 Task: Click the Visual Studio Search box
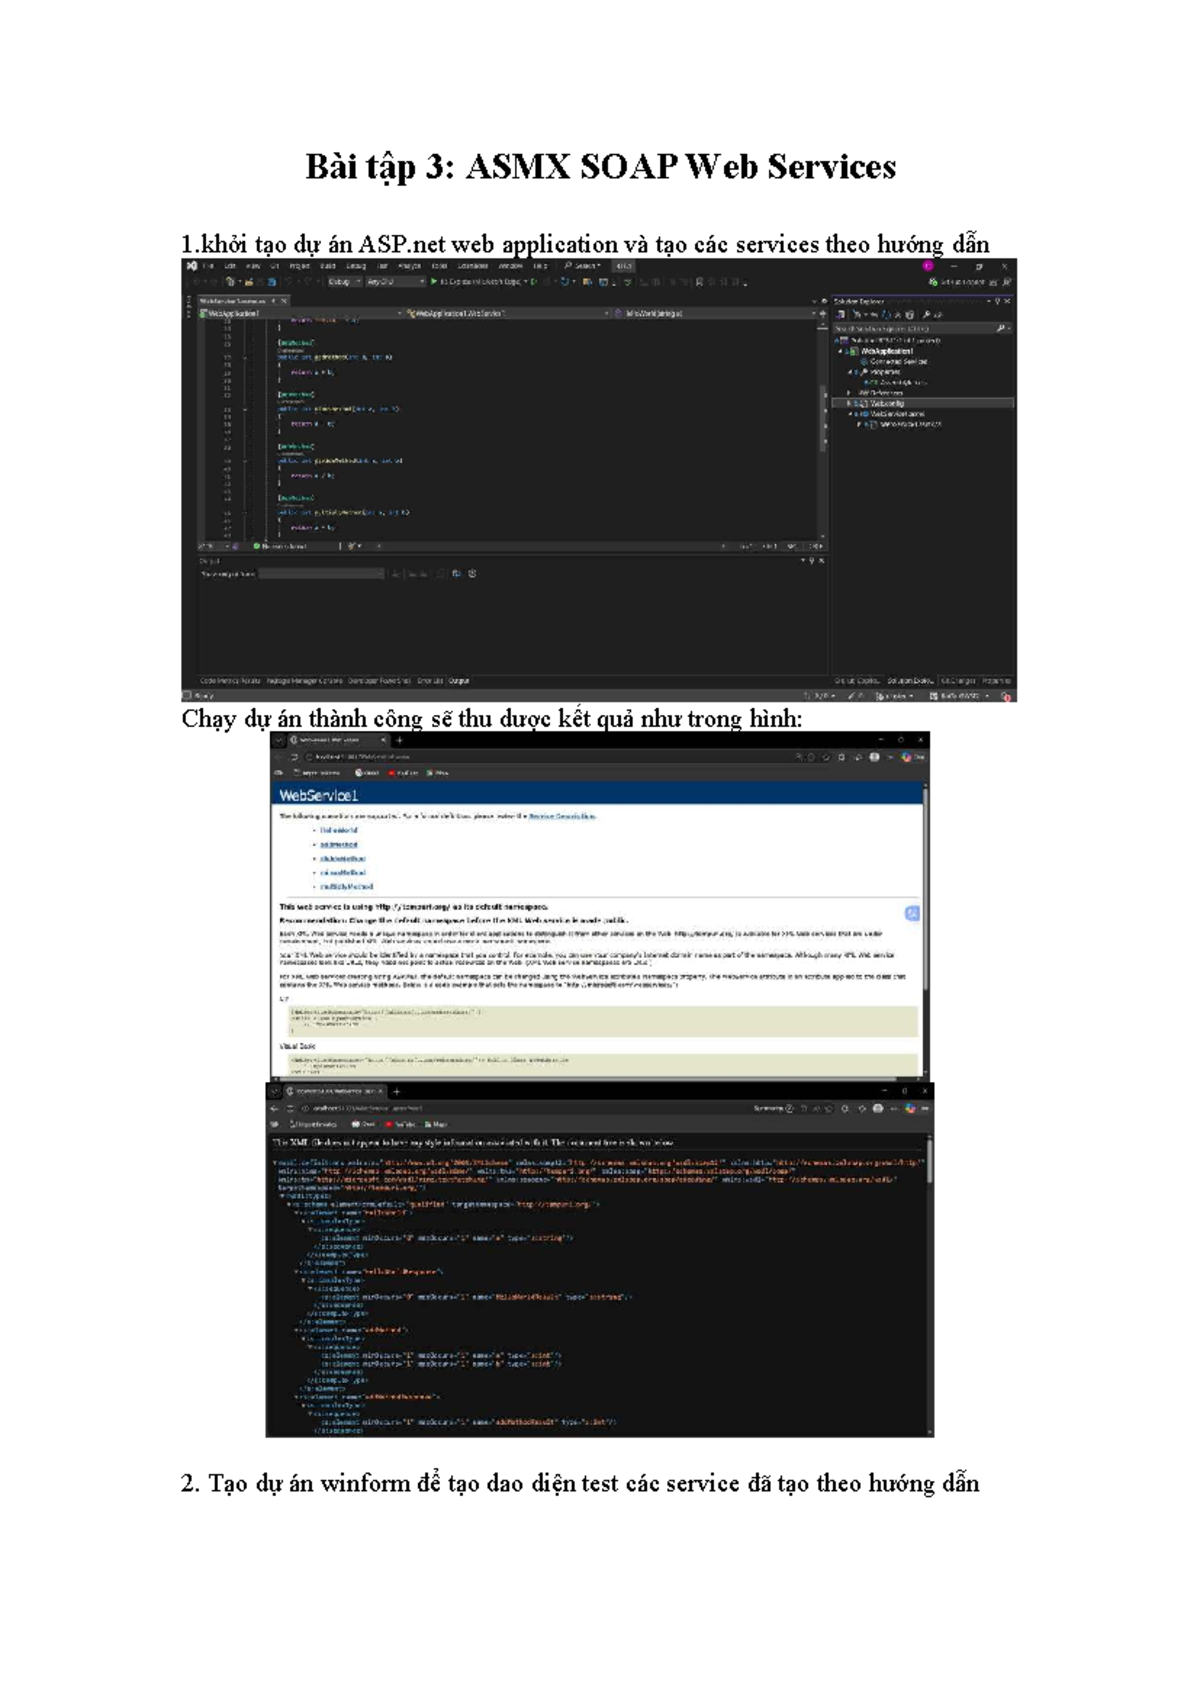pos(581,266)
